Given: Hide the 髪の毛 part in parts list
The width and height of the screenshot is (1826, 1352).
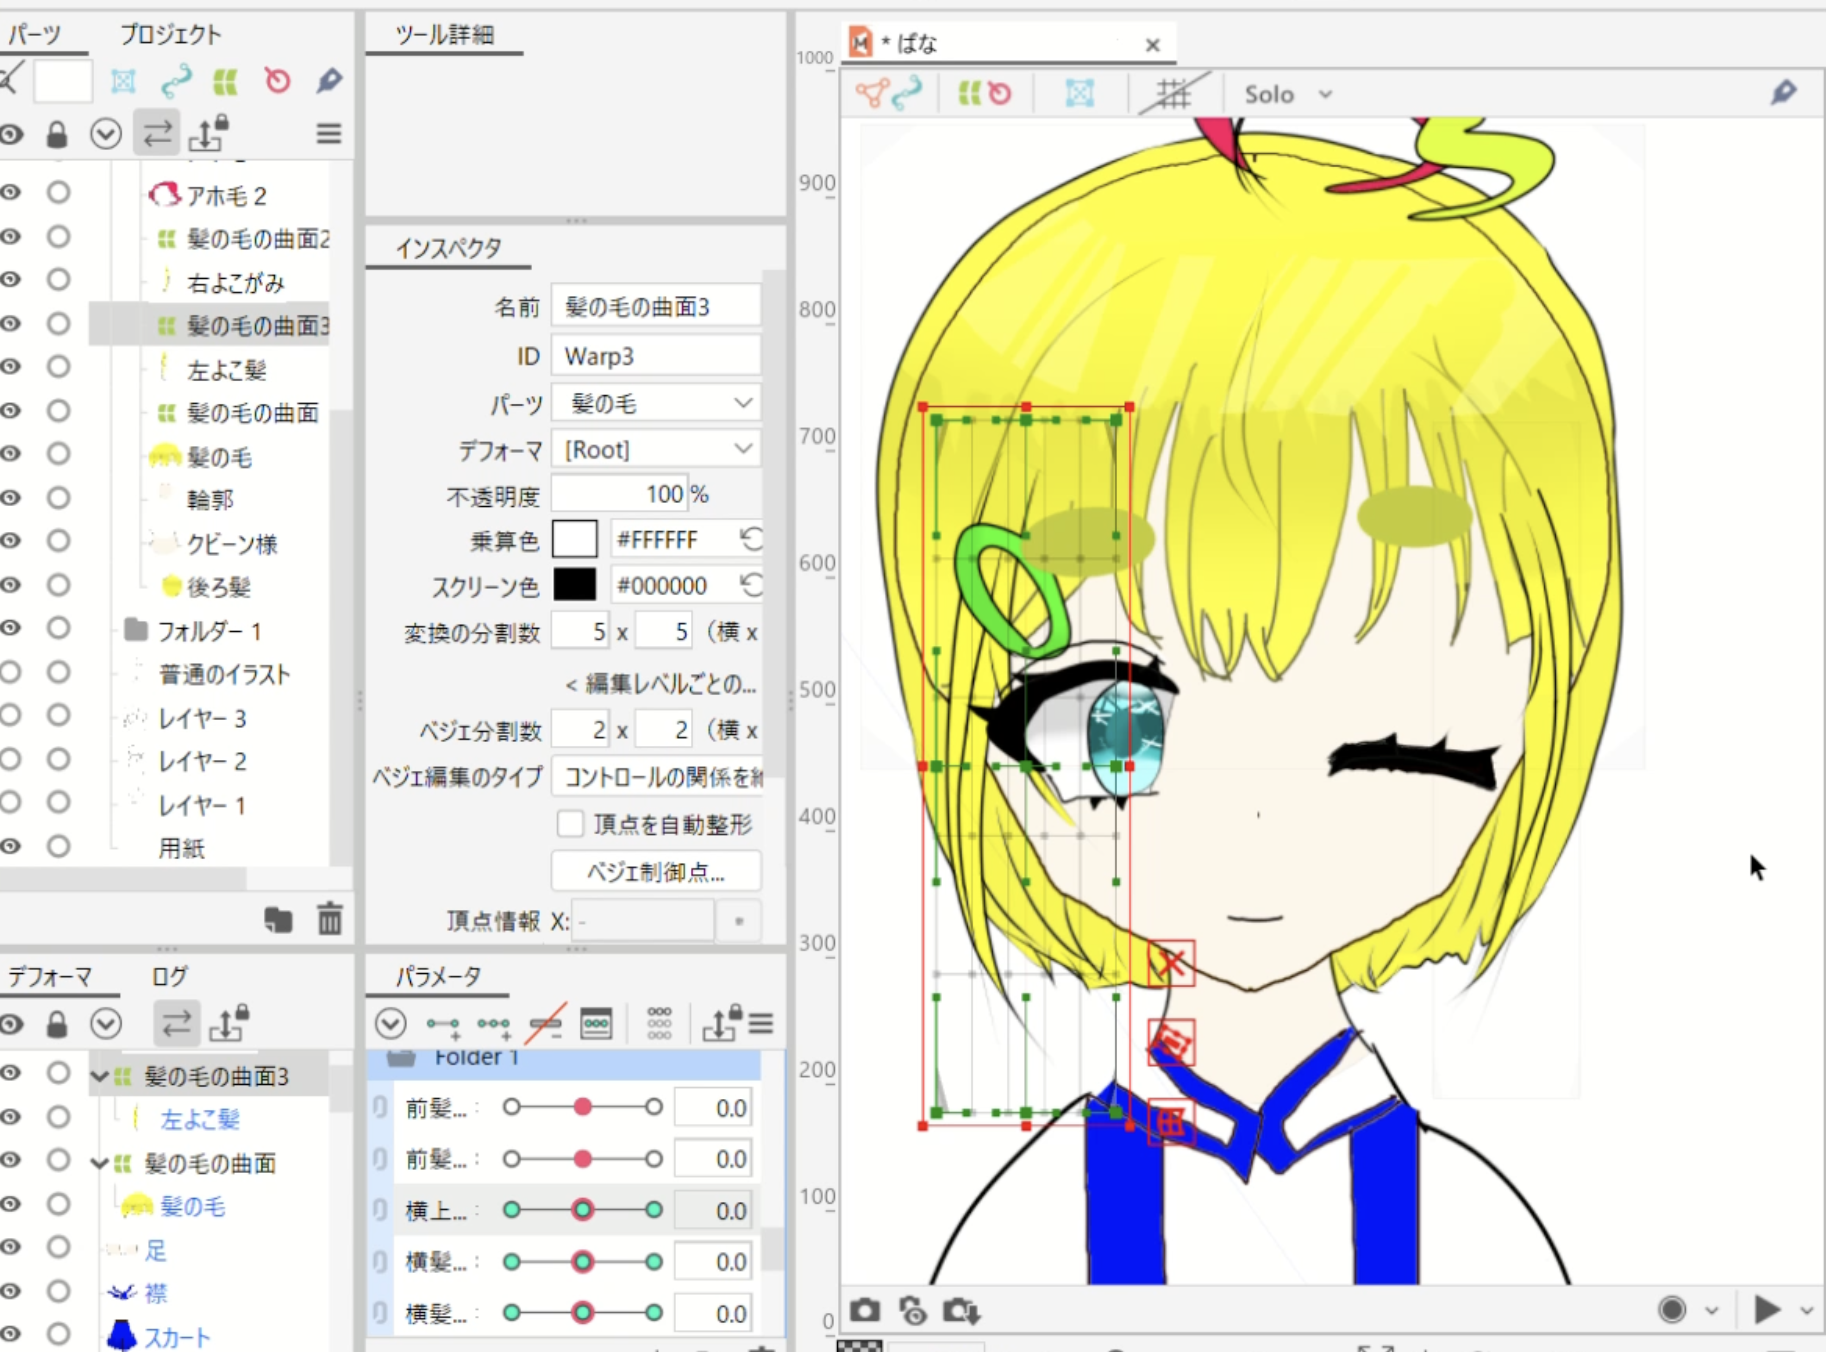Looking at the screenshot, I should [11, 454].
